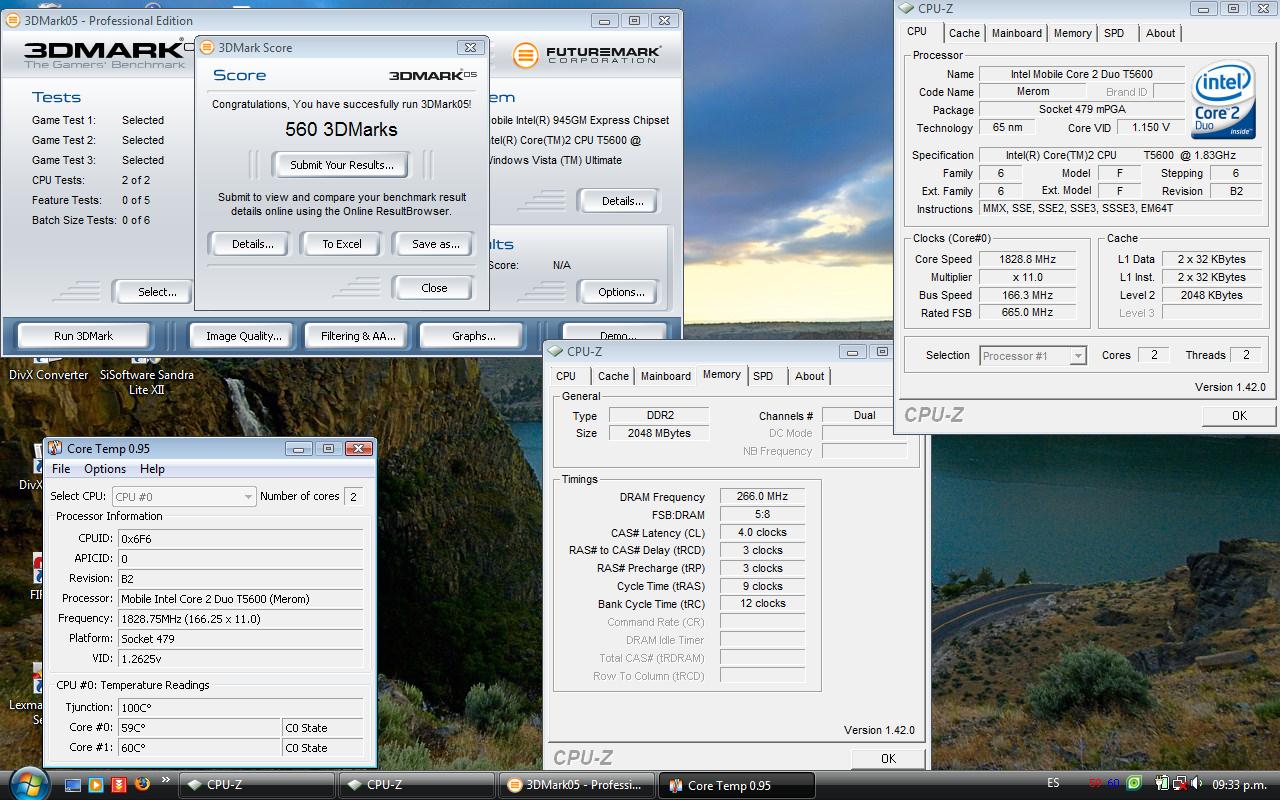This screenshot has height=800, width=1280.
Task: Click green circular tray icon
Action: coord(1134,783)
